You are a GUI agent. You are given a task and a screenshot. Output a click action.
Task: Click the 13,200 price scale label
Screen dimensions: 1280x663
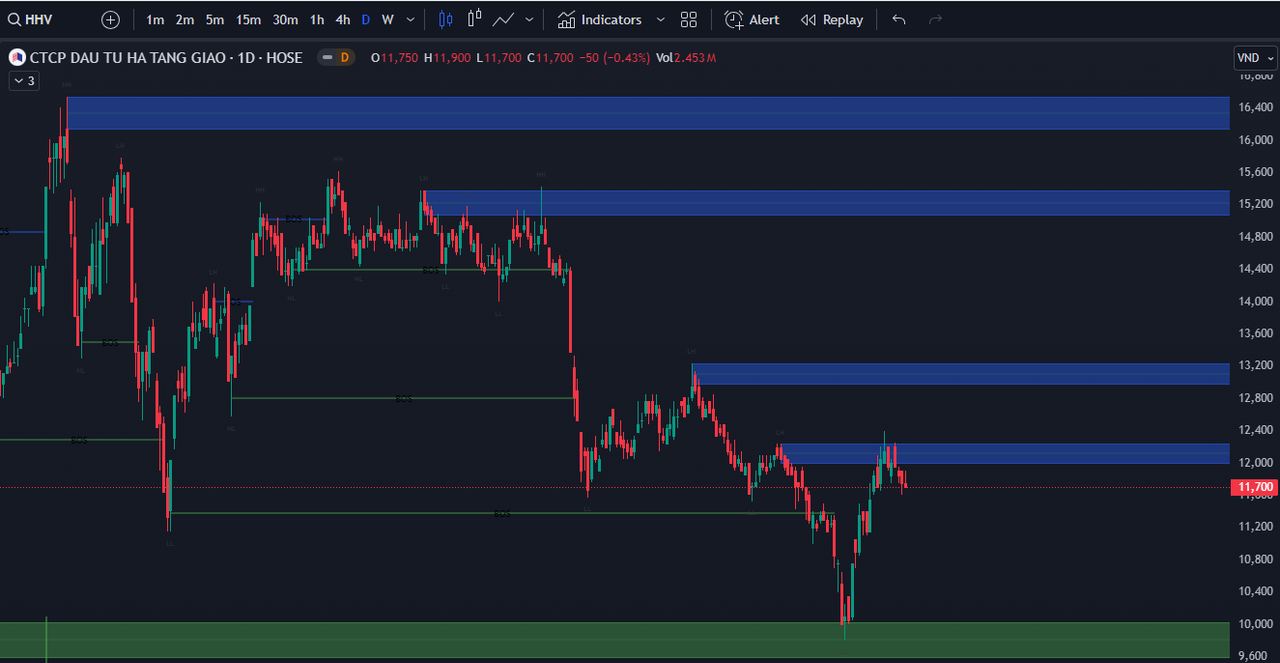[1255, 366]
